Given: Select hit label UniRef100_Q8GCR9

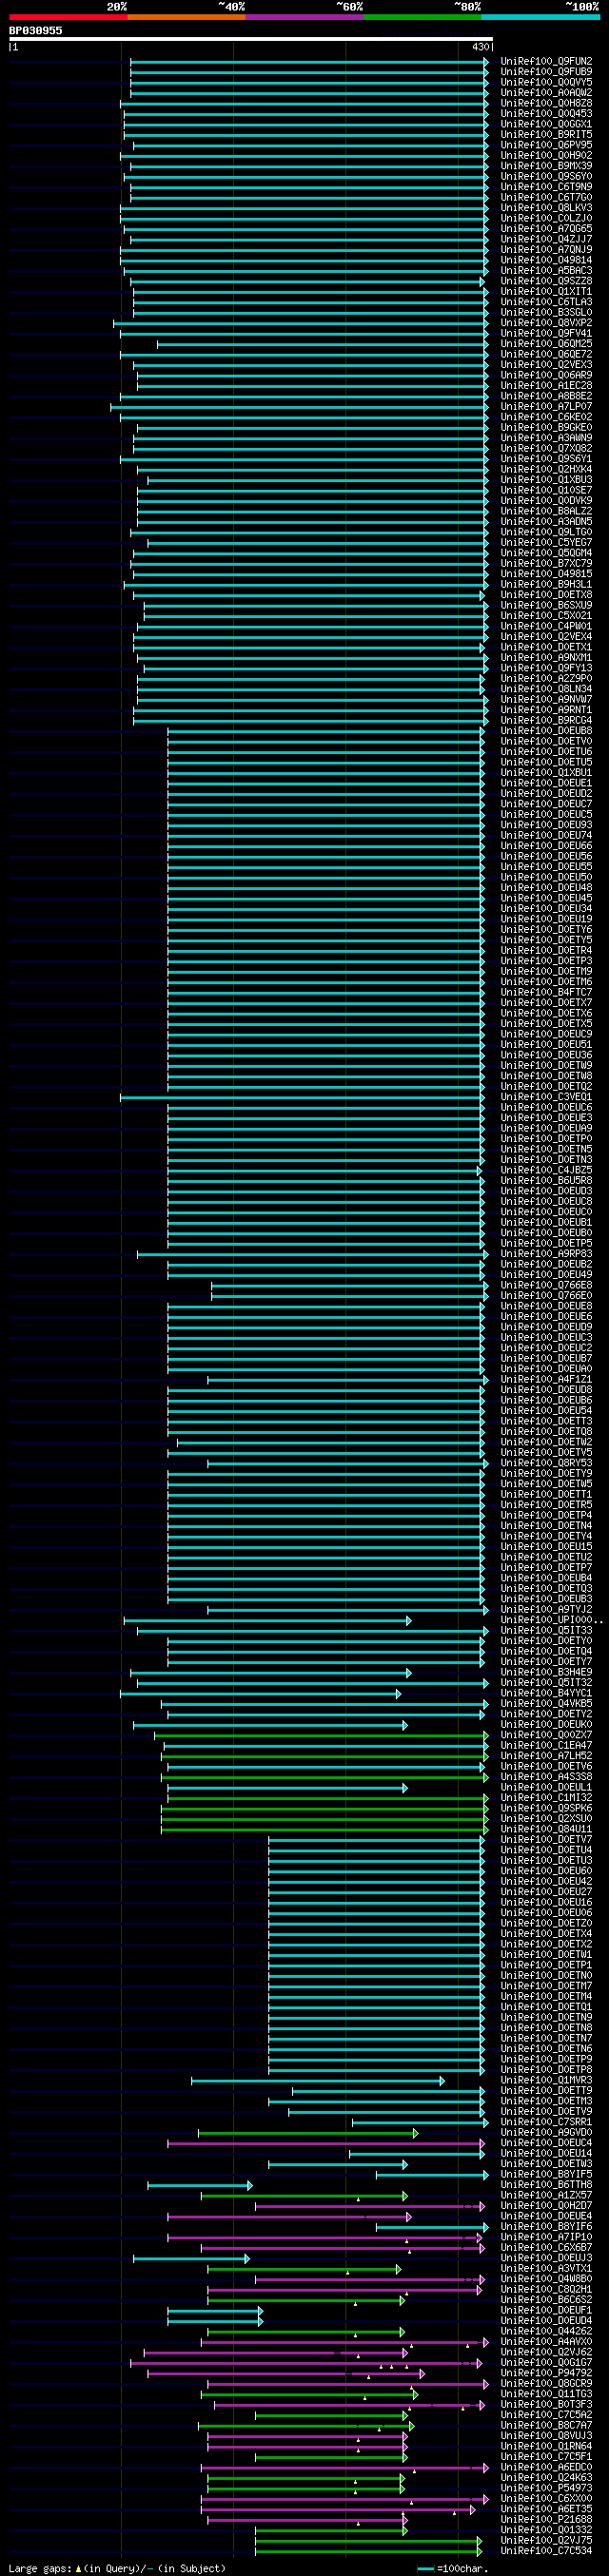Looking at the screenshot, I should (x=546, y=2384).
